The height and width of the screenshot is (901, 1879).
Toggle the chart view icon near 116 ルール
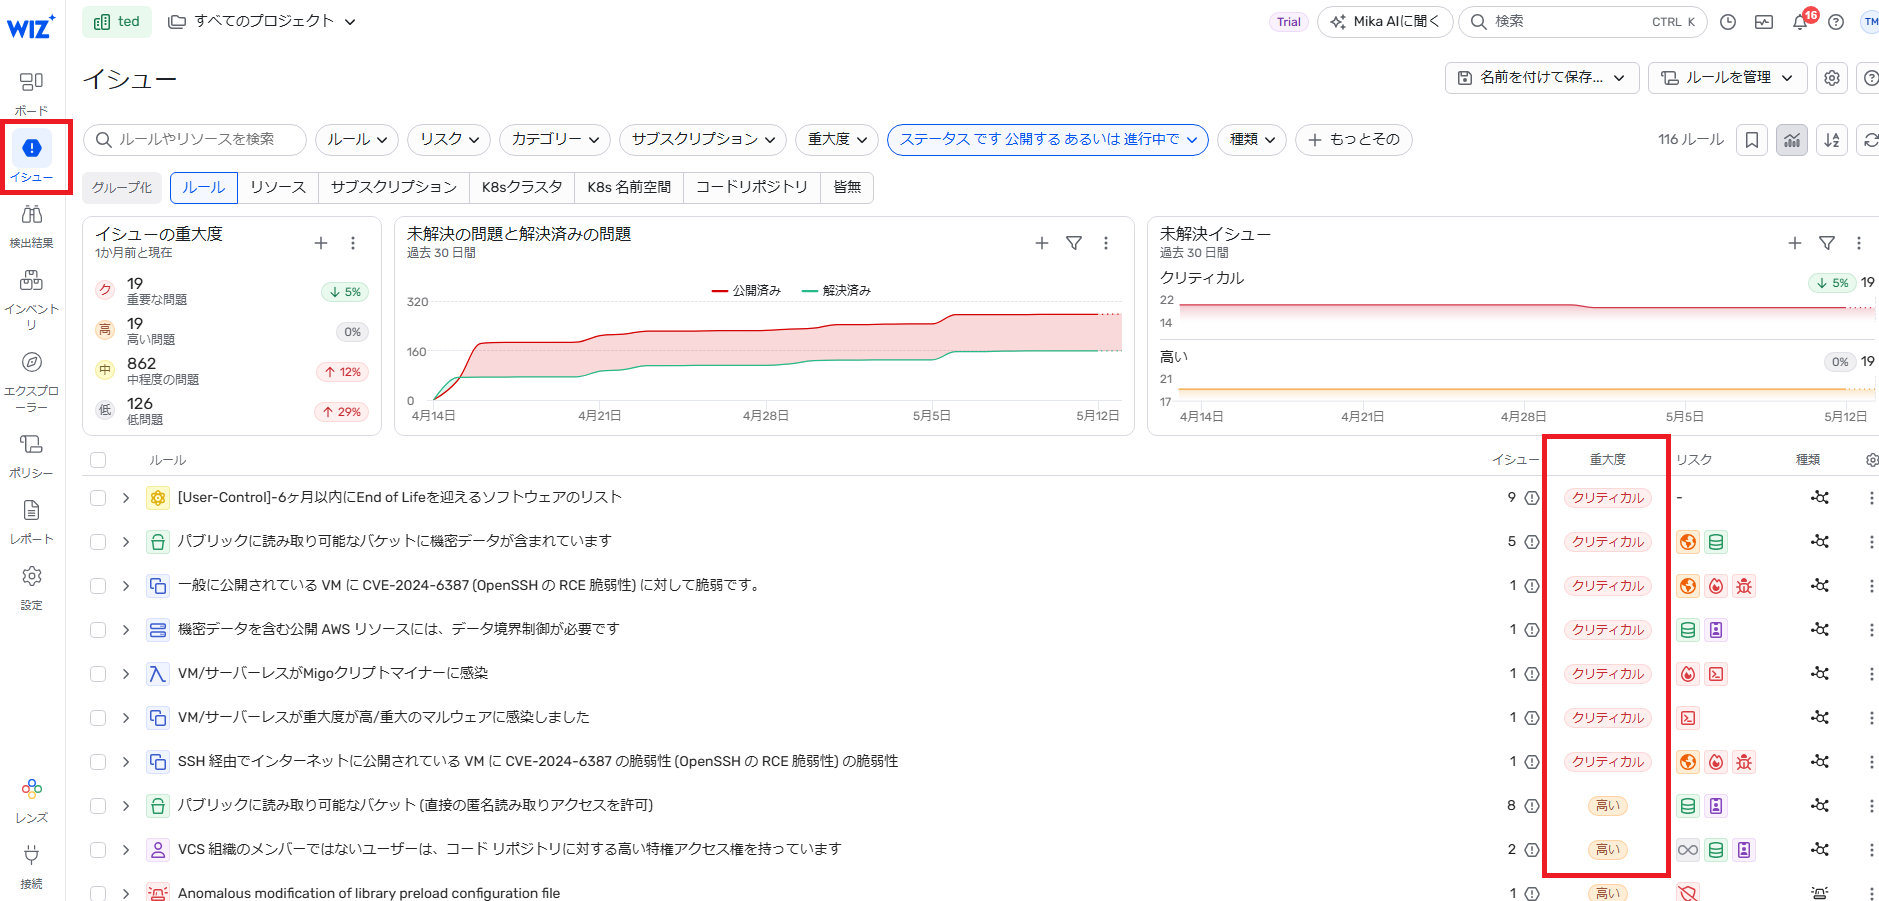click(1792, 140)
